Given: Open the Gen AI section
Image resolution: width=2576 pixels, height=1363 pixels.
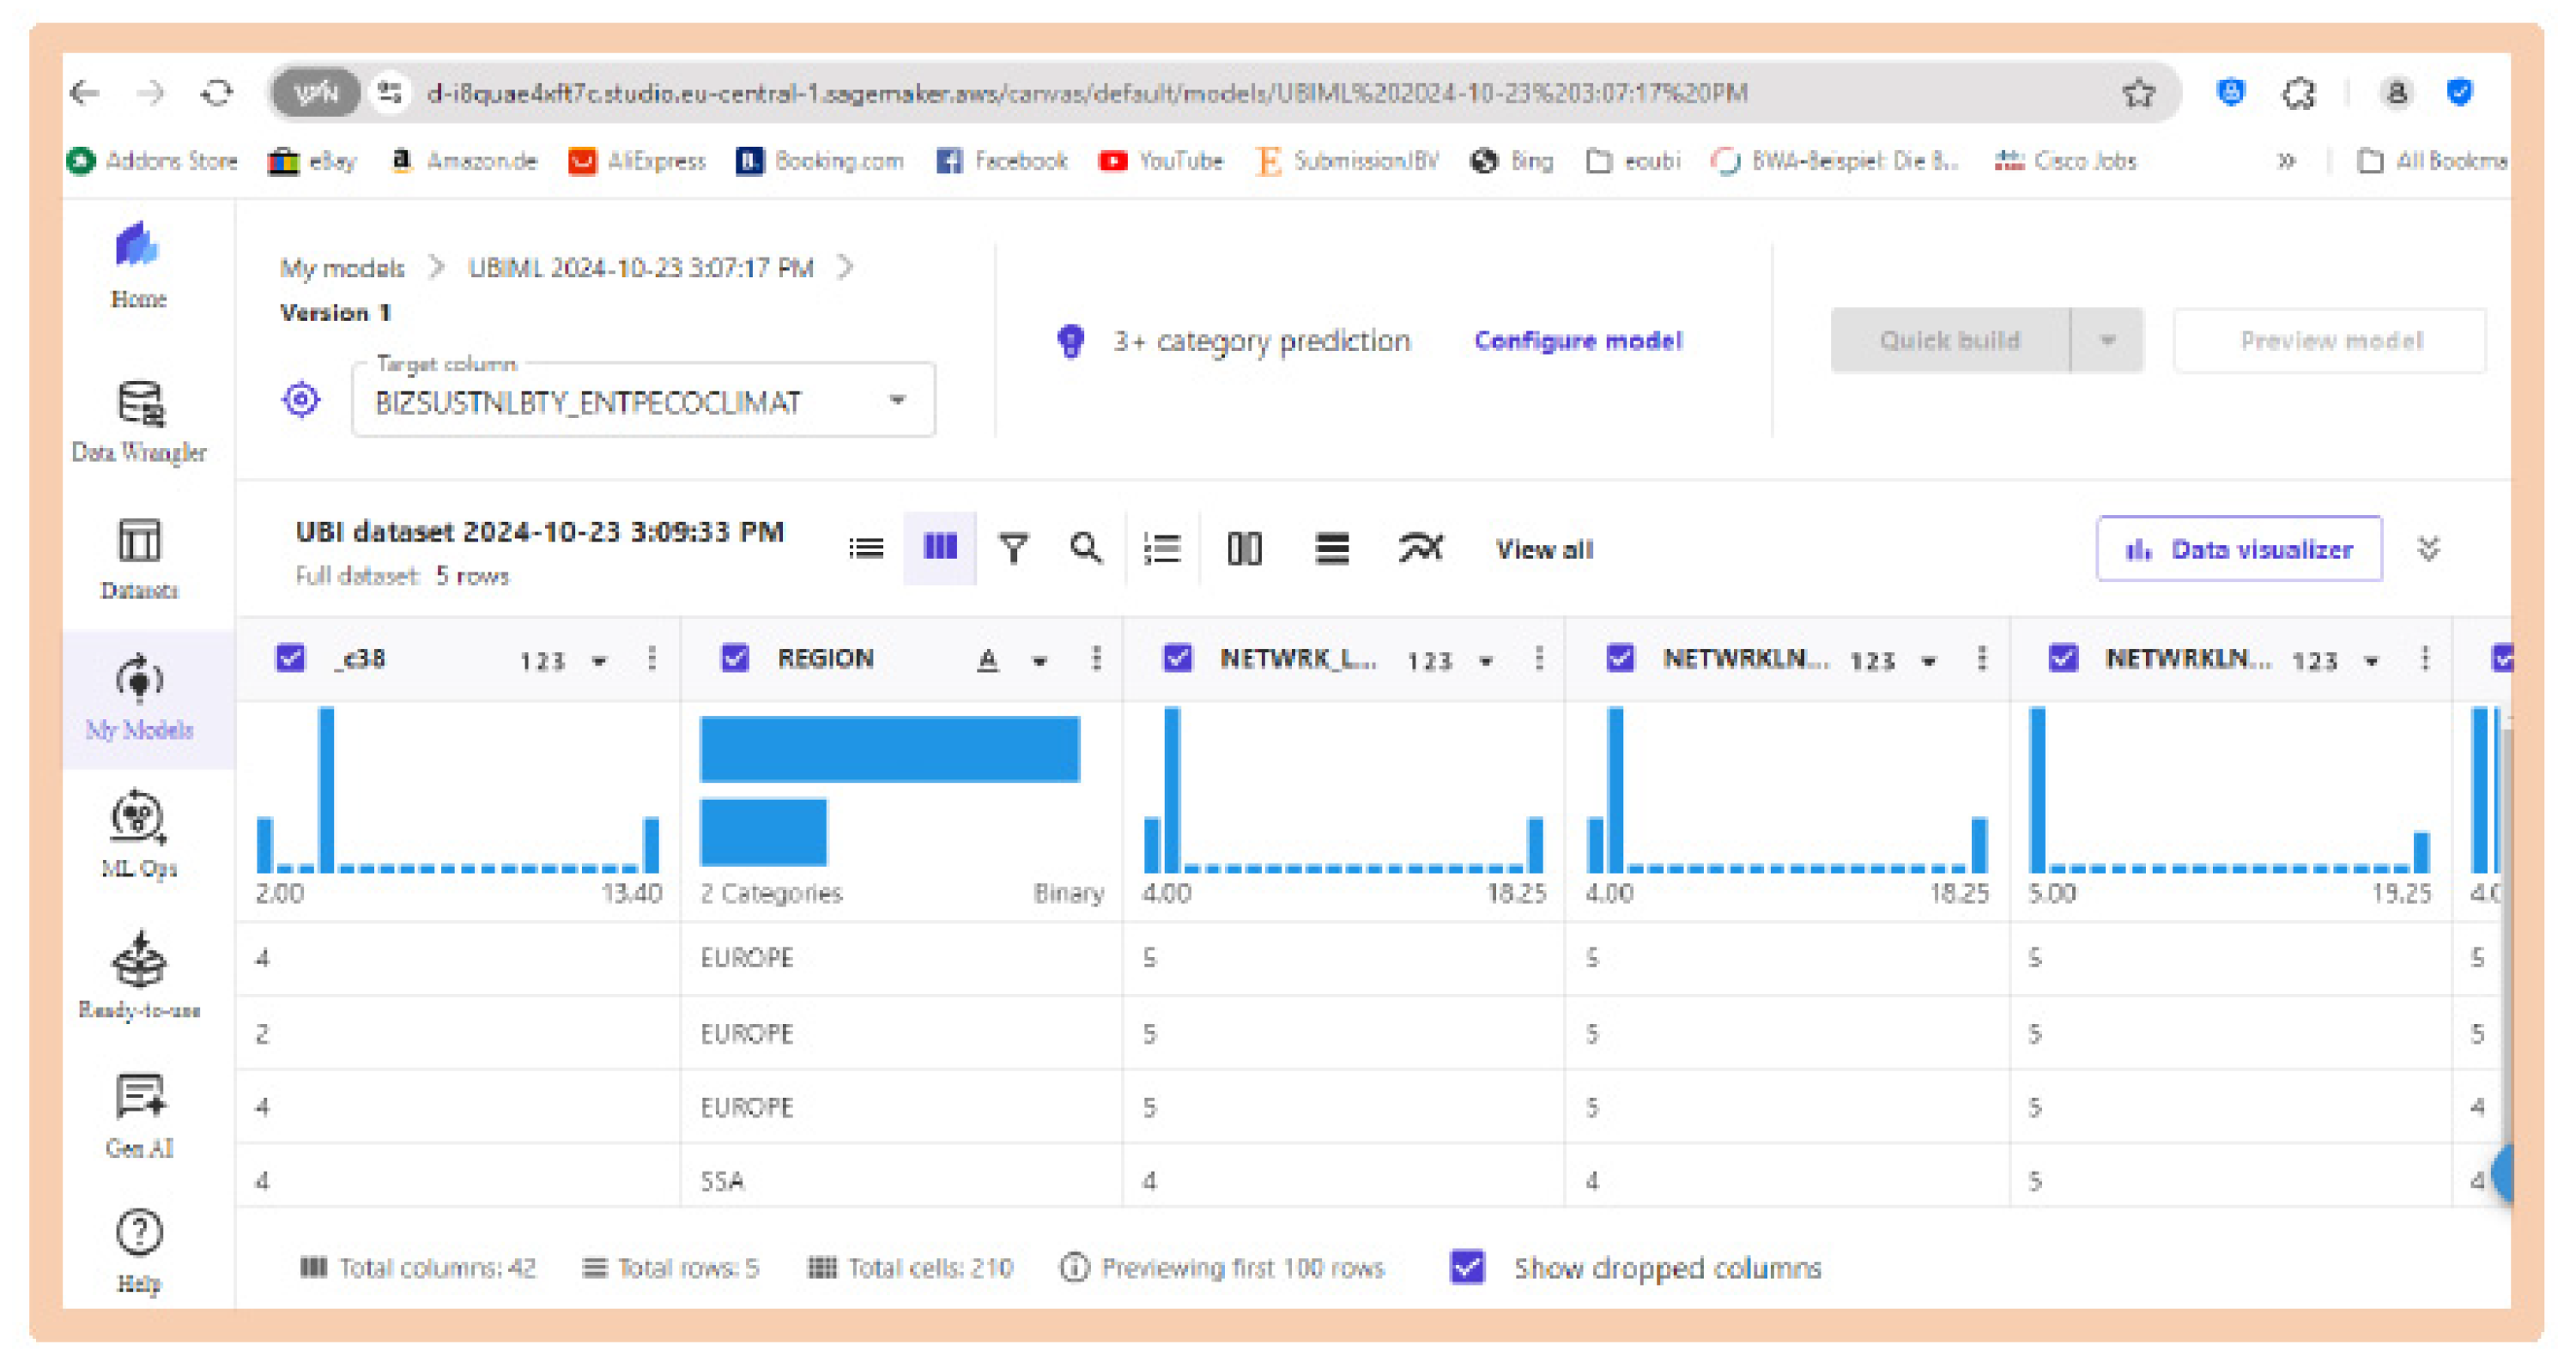Looking at the screenshot, I should [140, 1100].
